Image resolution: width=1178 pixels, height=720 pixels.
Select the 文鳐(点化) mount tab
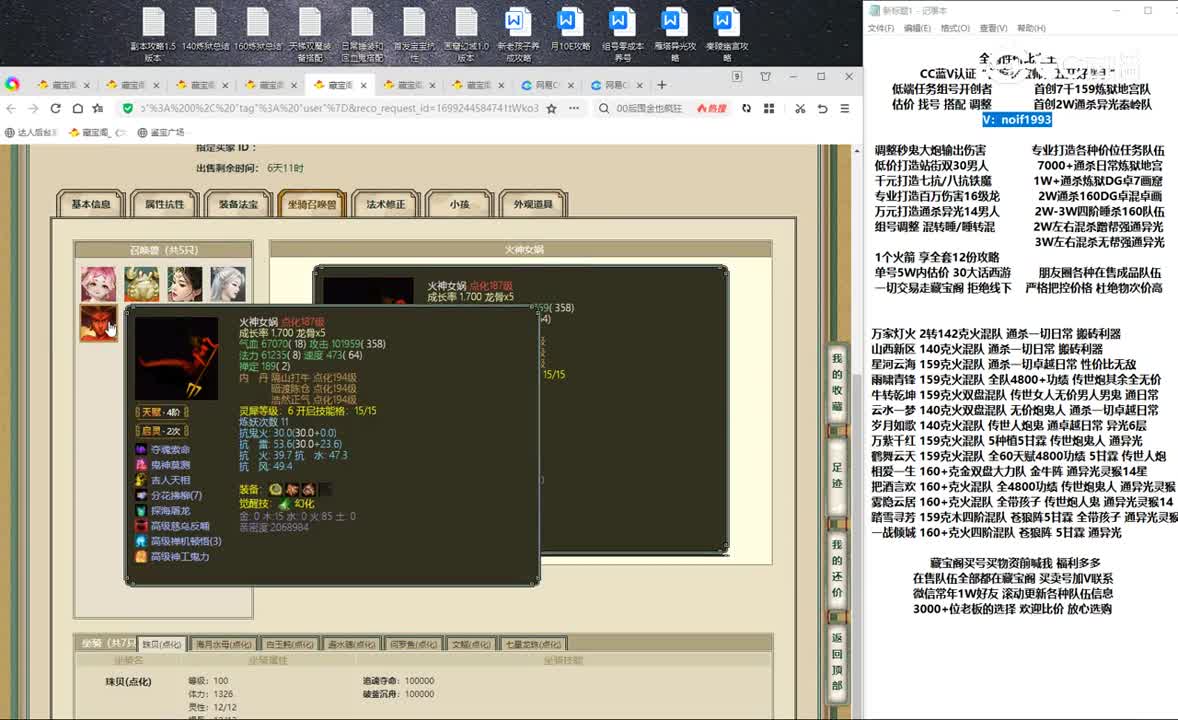tap(471, 644)
